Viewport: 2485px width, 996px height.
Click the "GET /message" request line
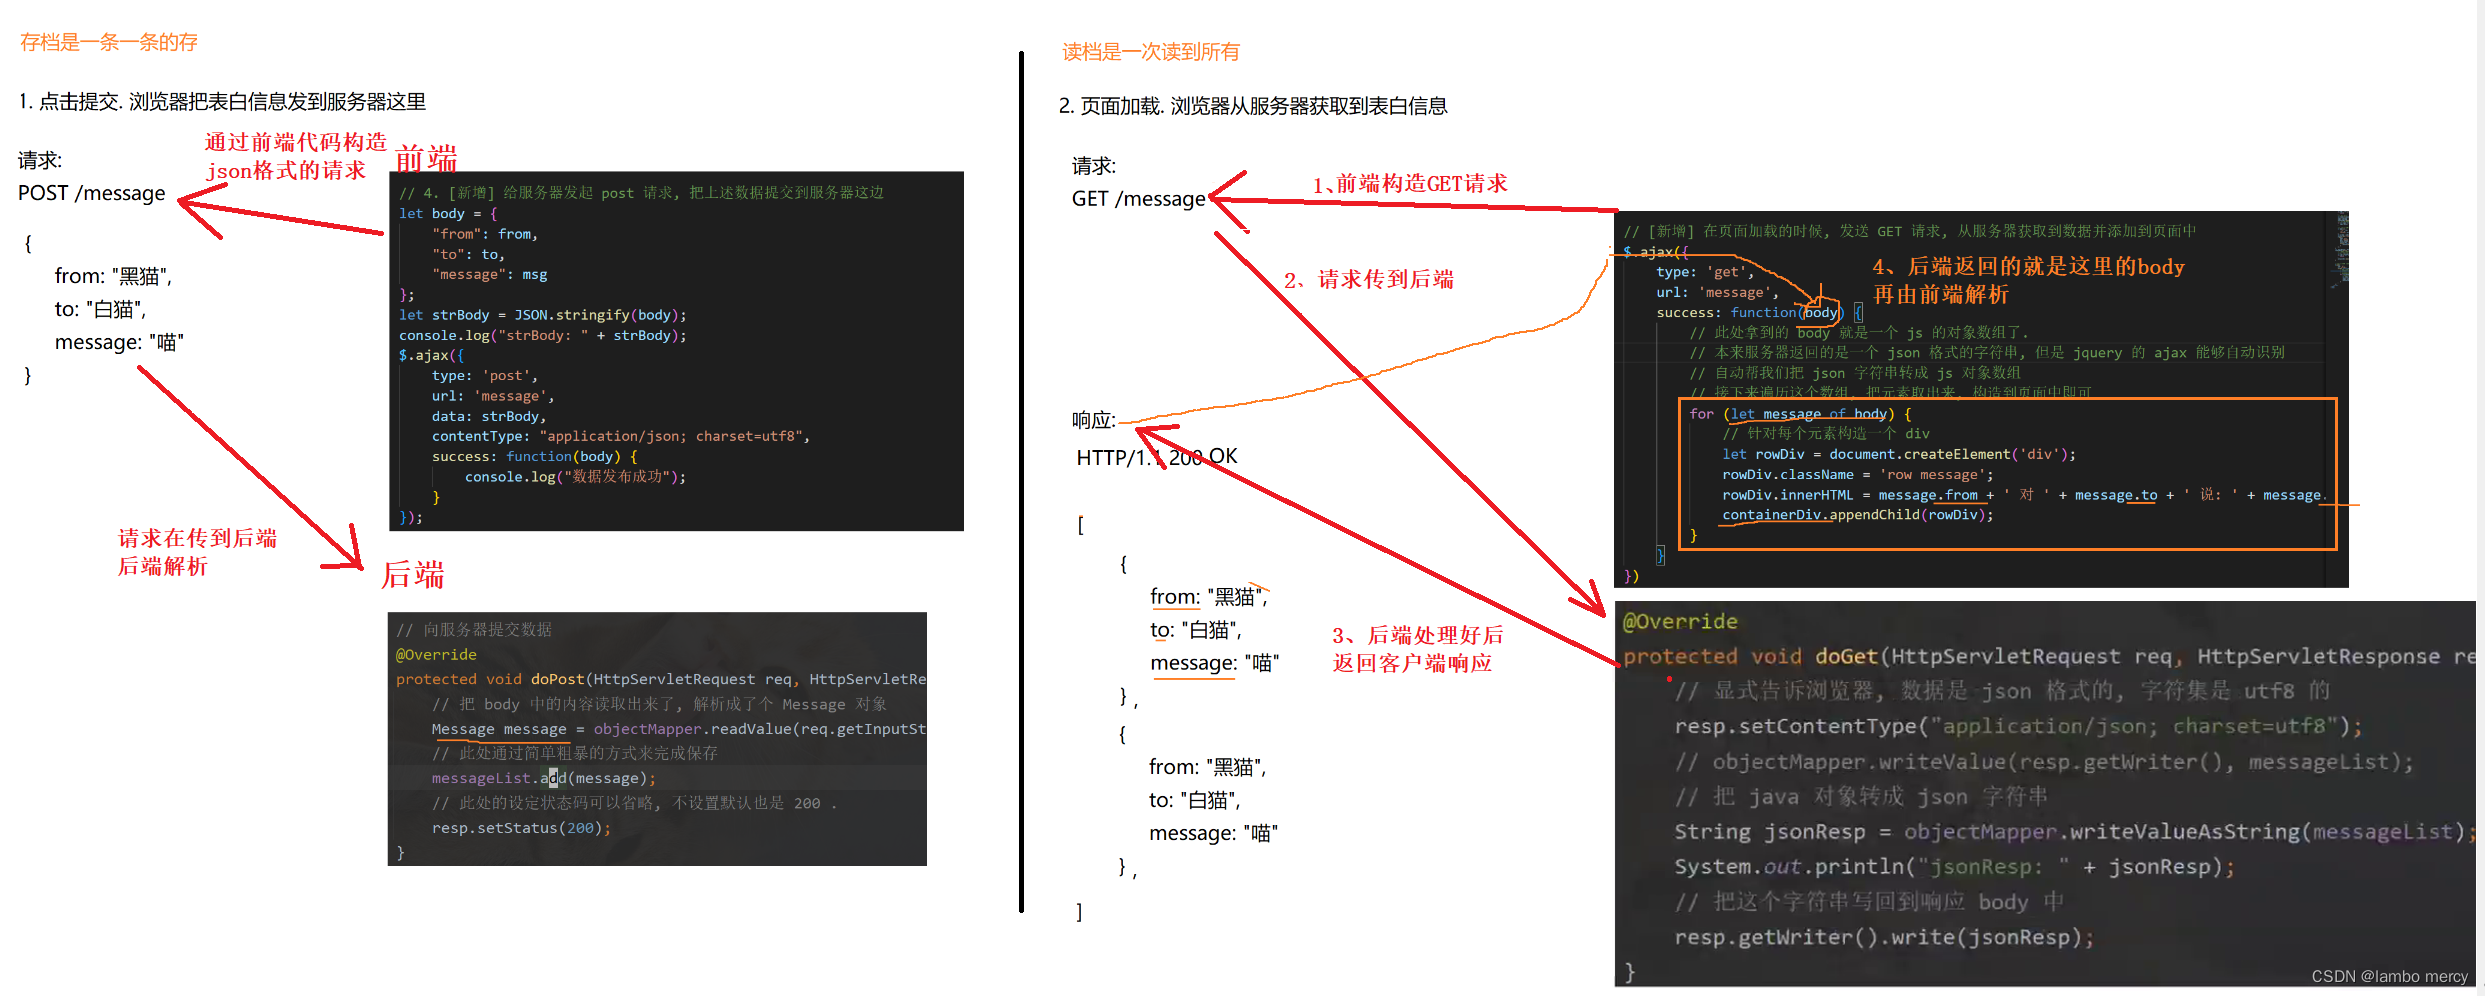pos(1139,199)
